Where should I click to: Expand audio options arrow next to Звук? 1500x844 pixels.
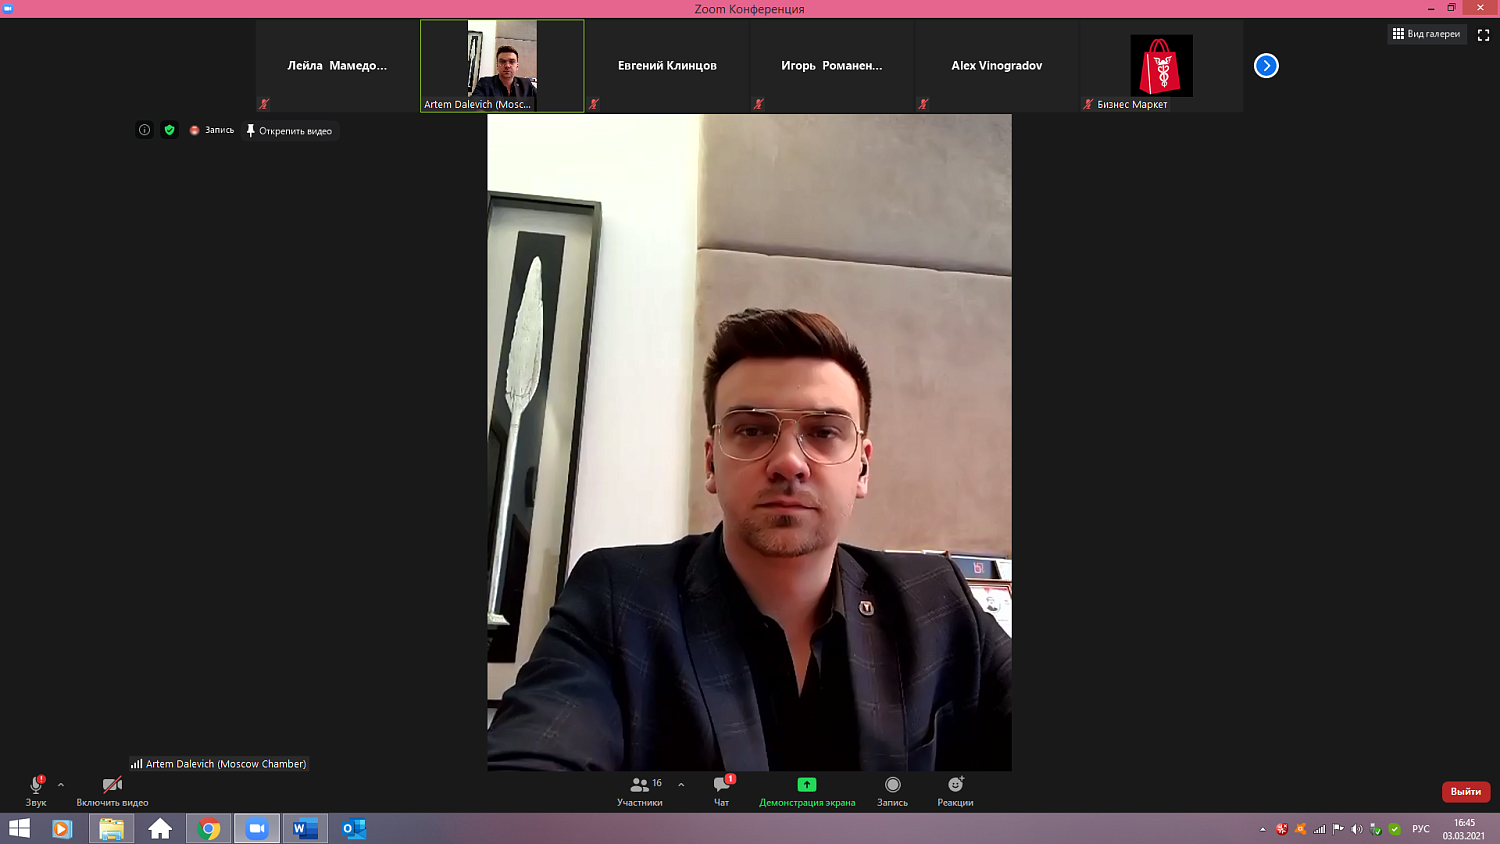61,785
